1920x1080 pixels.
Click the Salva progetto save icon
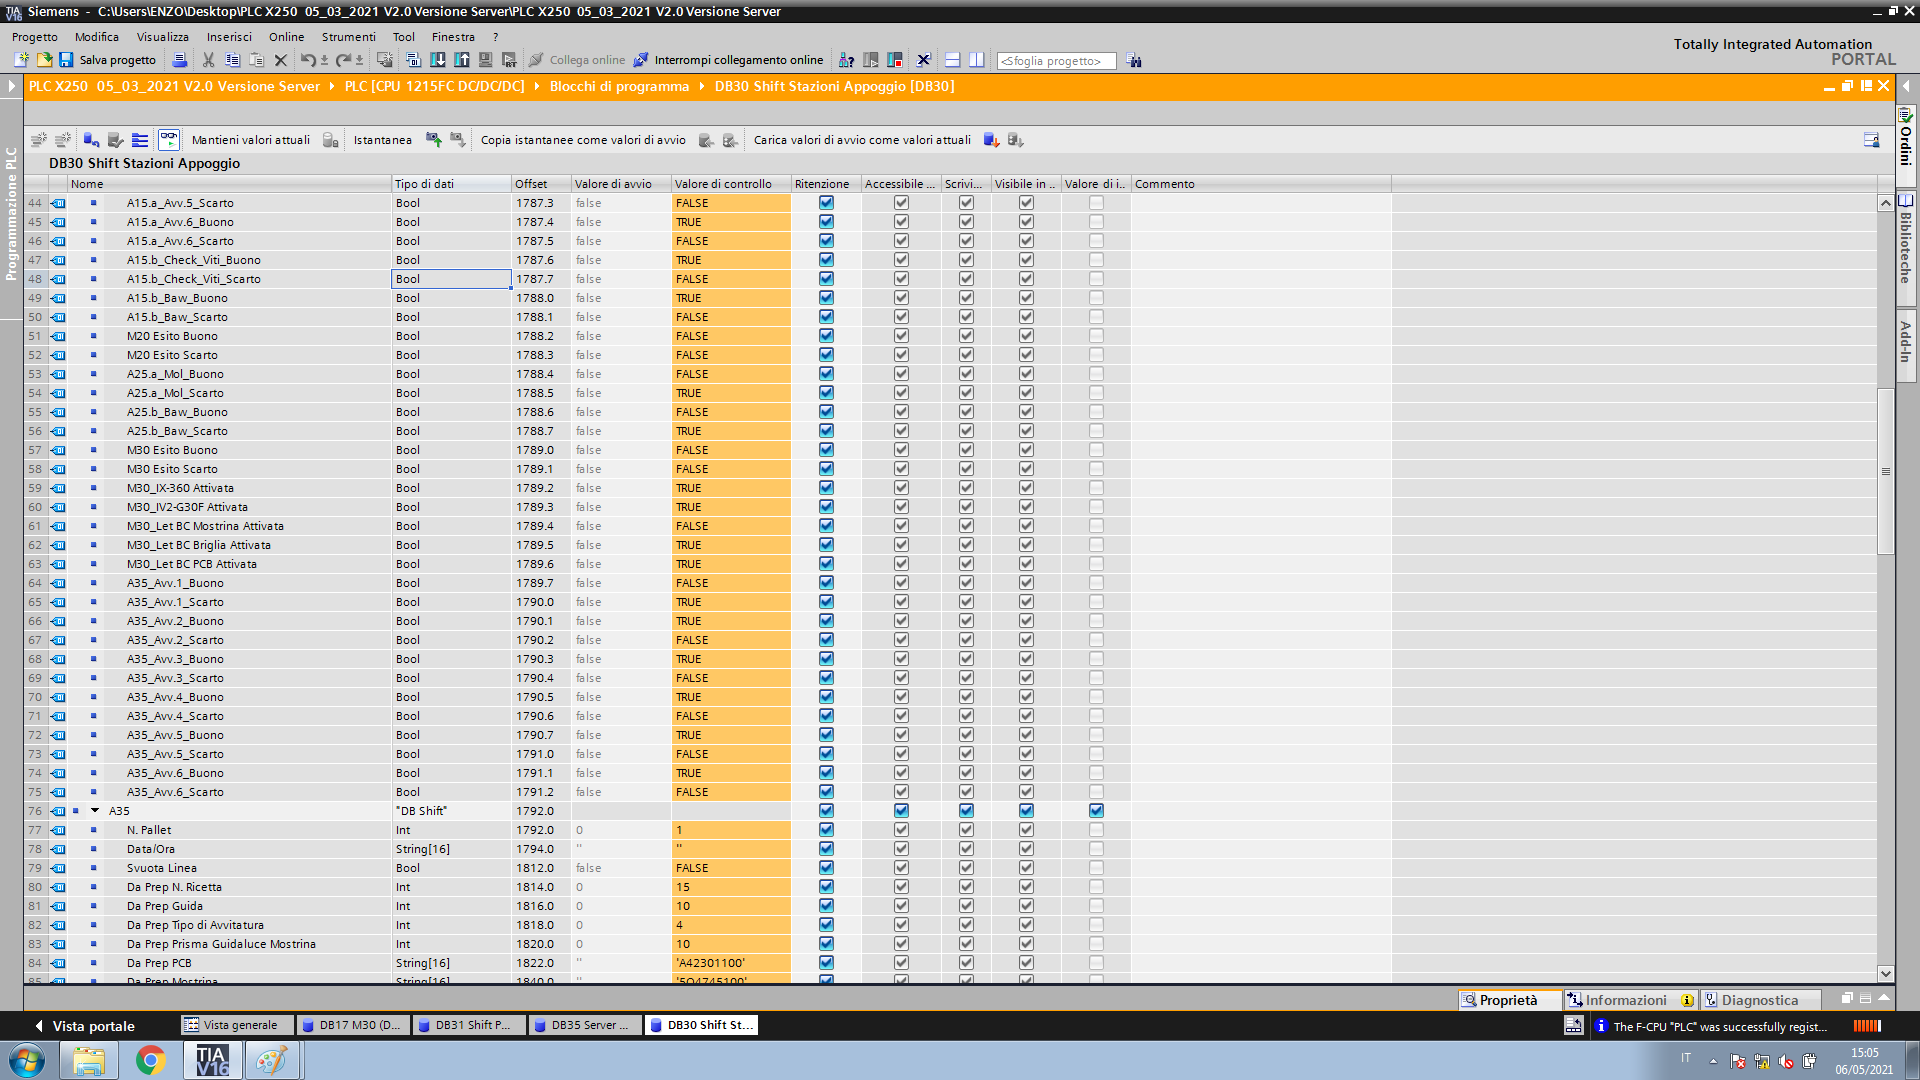66,60
